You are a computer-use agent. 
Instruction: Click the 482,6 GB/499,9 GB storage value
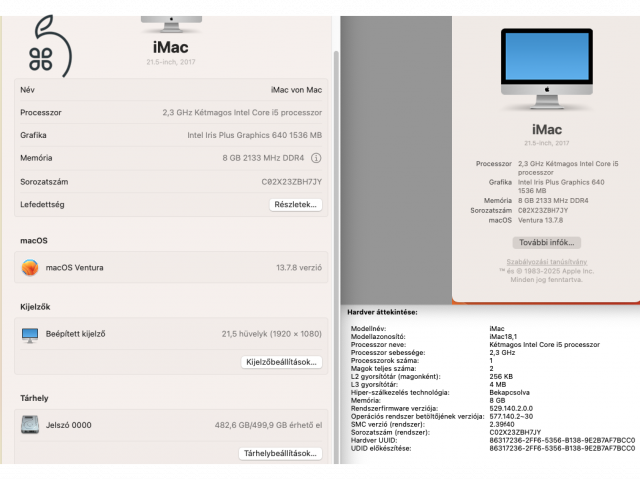pos(268,425)
